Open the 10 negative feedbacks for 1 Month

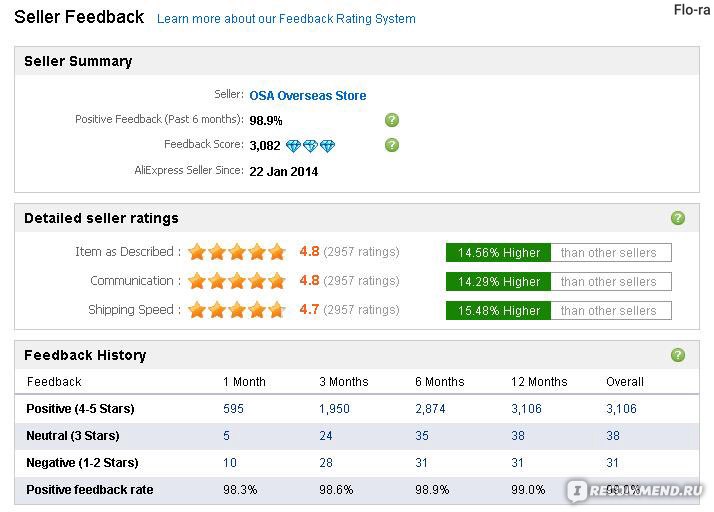(230, 463)
